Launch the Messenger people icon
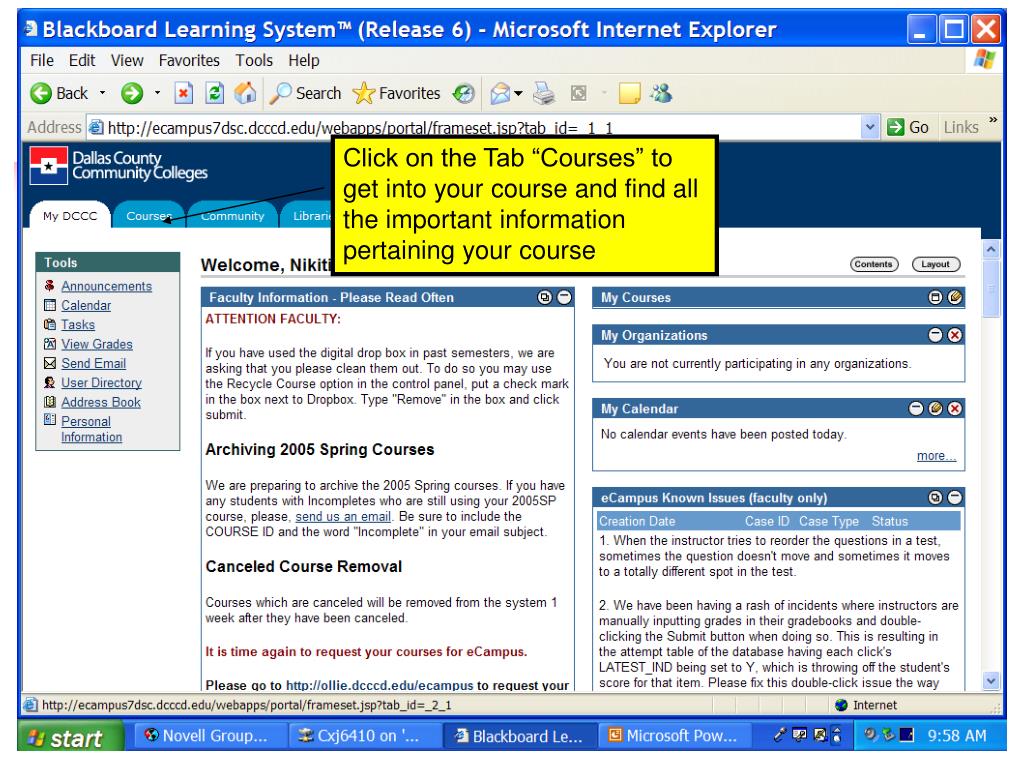This screenshot has height=768, width=1024. point(661,93)
